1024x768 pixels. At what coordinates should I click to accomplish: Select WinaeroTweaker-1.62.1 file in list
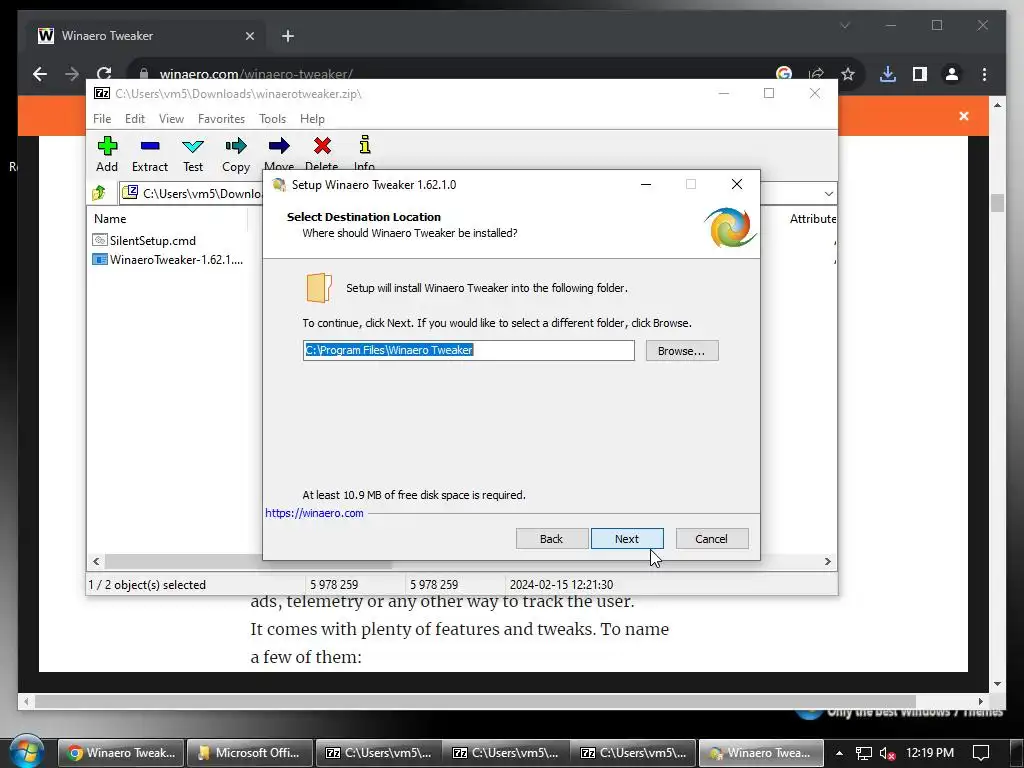[x=168, y=259]
